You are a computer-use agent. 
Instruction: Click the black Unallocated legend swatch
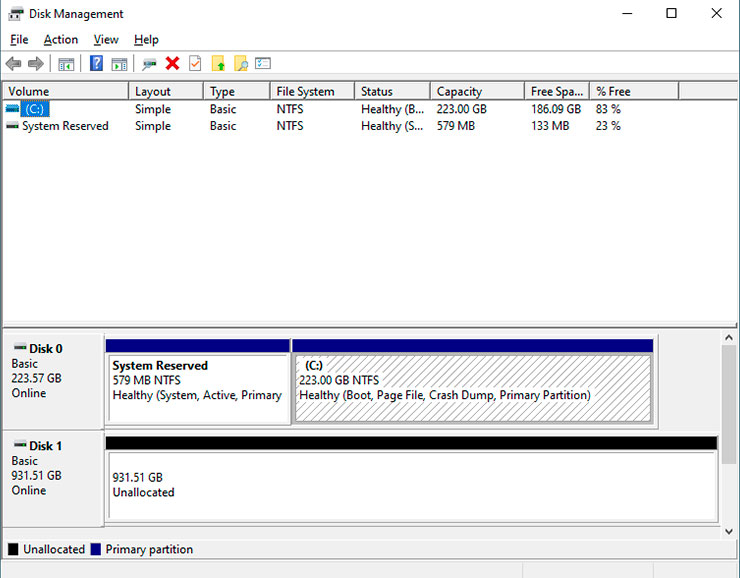coord(13,549)
